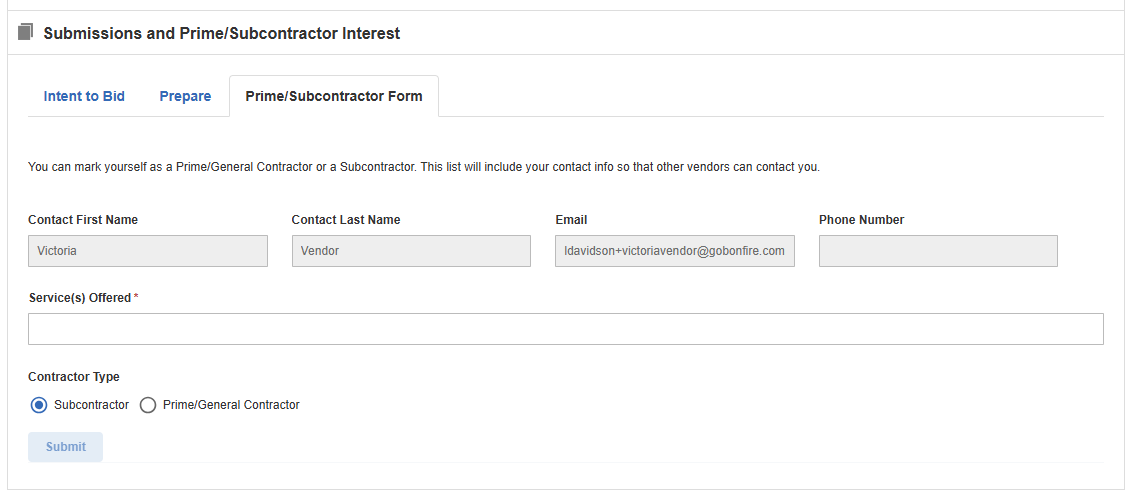Click the Service(s) Offered required label
1132x496 pixels.
pos(84,297)
